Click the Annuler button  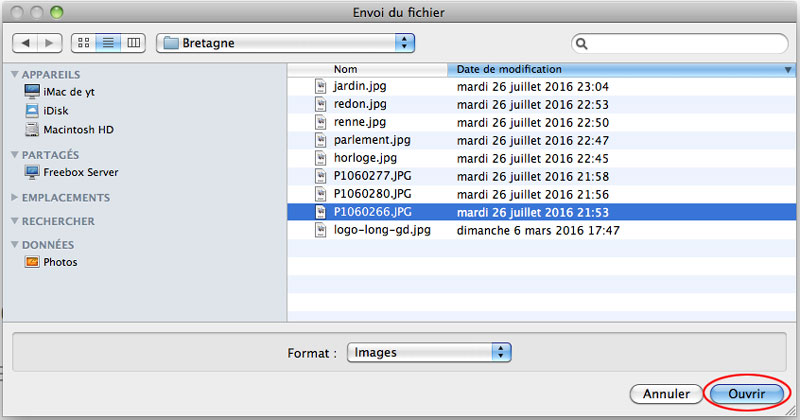pos(665,394)
